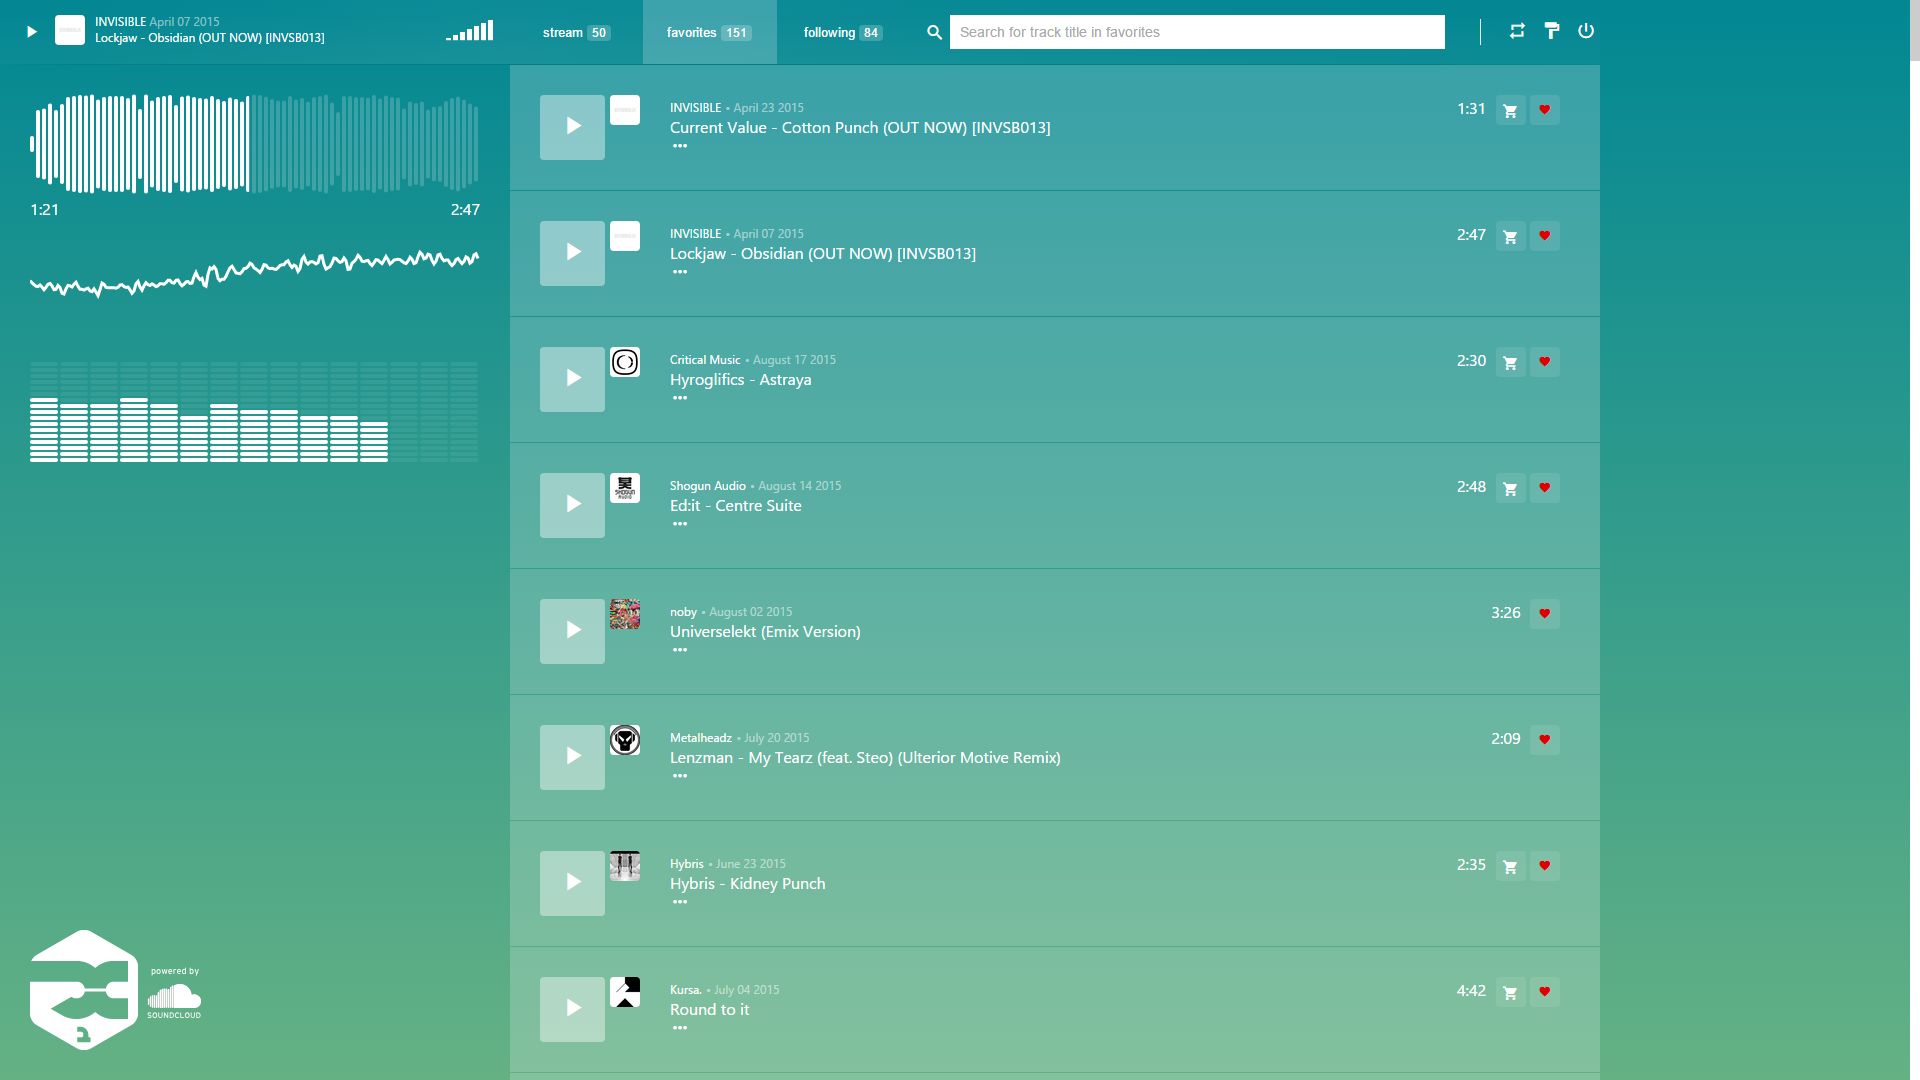Toggle the repeat icon in header
This screenshot has height=1080, width=1920.
coord(1517,31)
